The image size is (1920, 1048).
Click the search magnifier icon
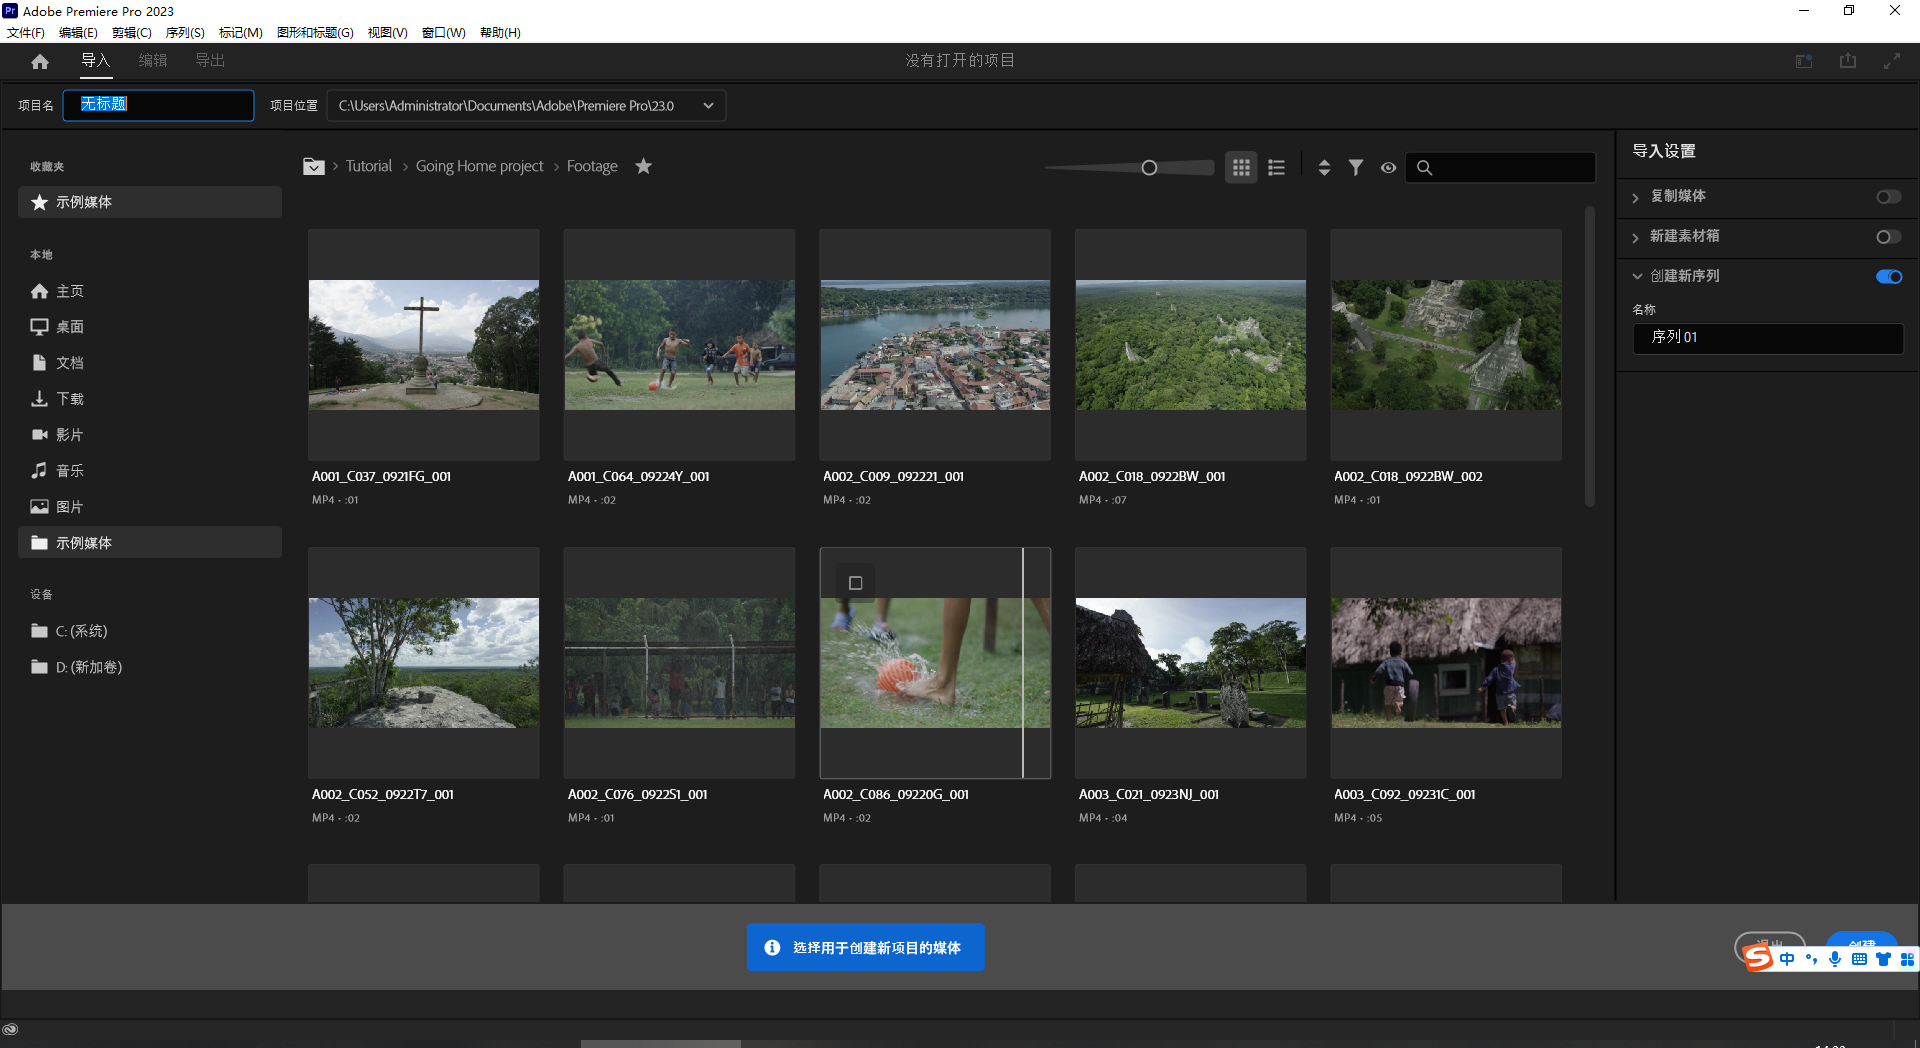1425,168
